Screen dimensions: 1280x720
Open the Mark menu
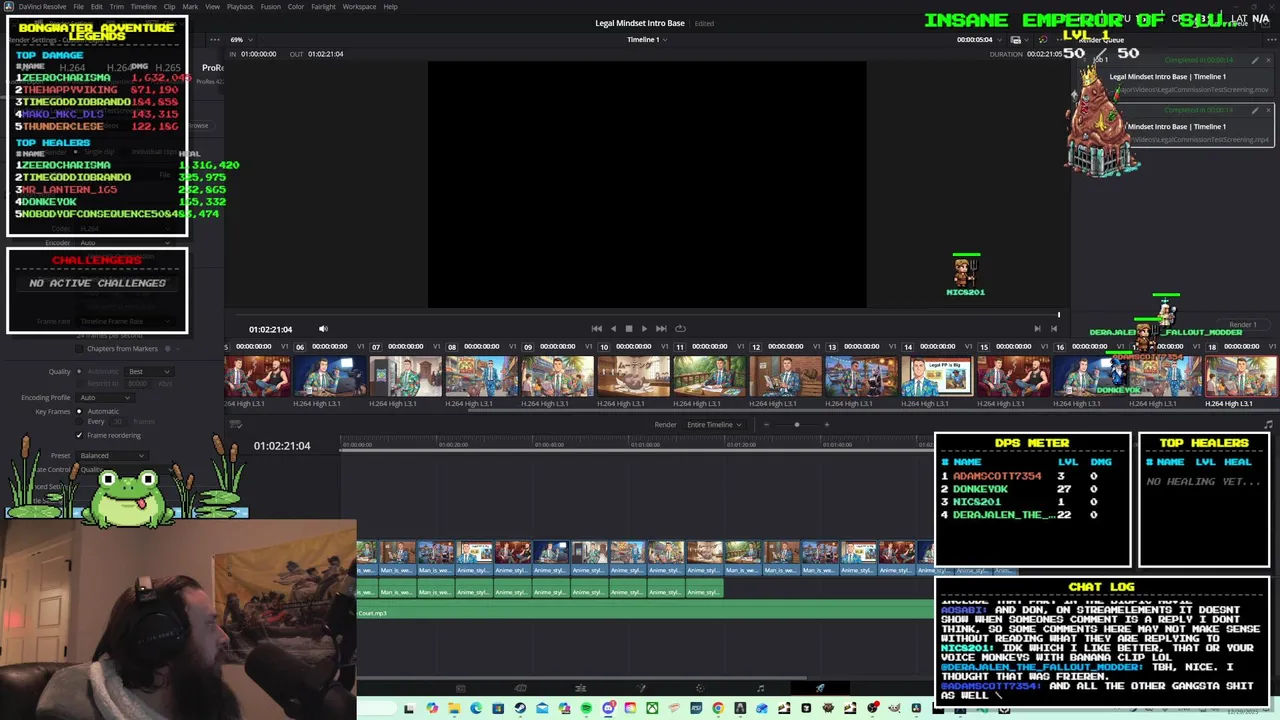[x=190, y=7]
